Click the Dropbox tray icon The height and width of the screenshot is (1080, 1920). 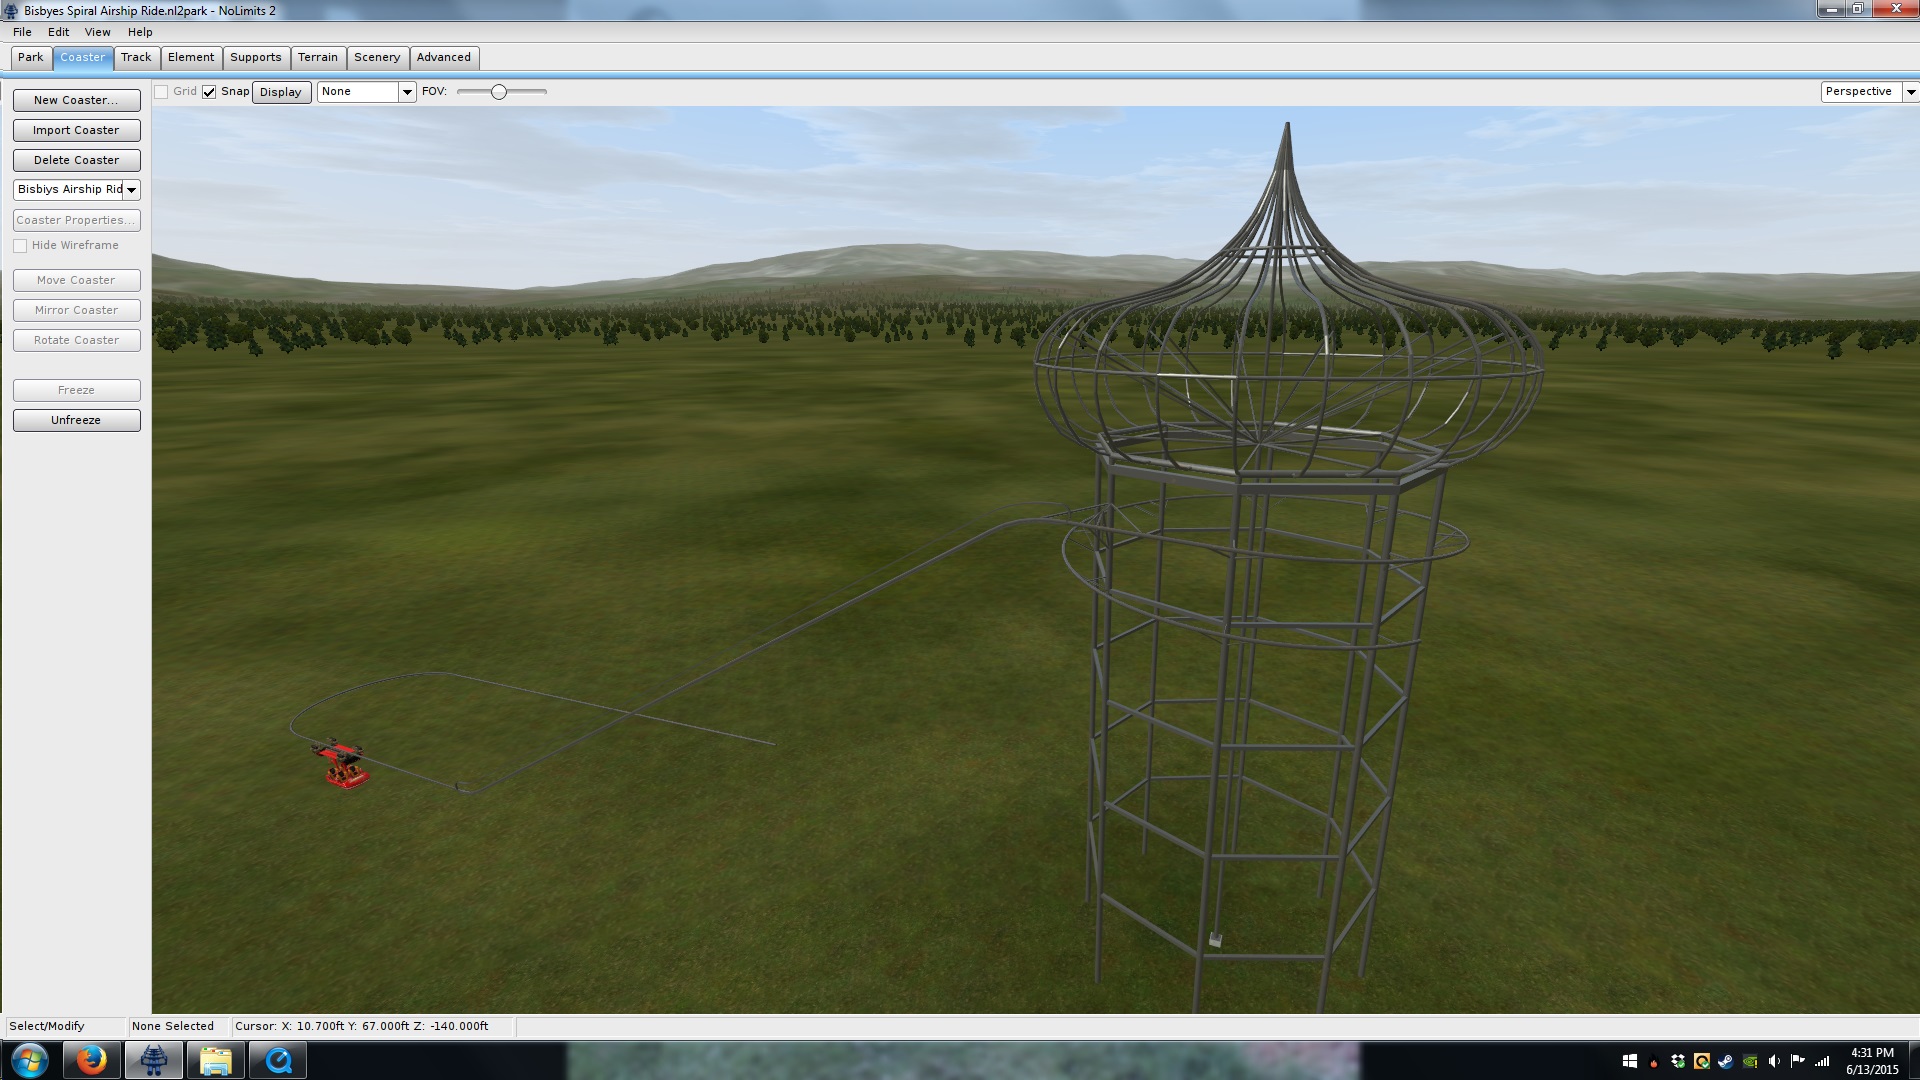[1678, 1061]
